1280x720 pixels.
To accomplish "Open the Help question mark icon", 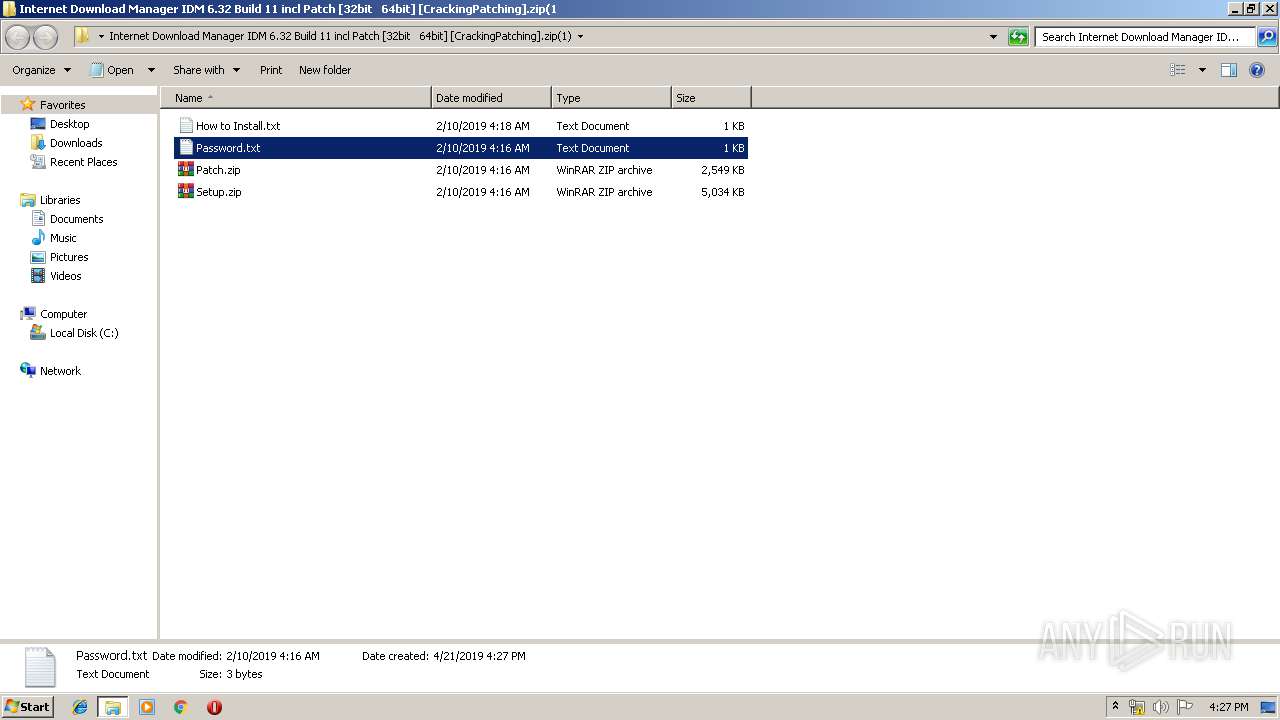I will tap(1258, 70).
